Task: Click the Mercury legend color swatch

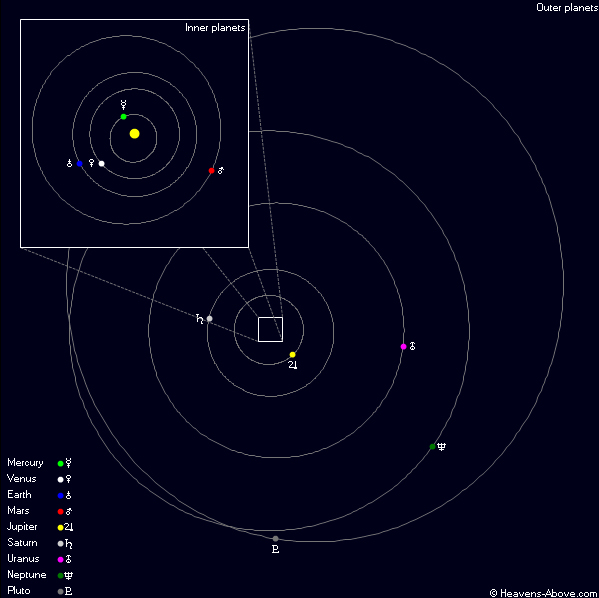Action: tap(60, 463)
